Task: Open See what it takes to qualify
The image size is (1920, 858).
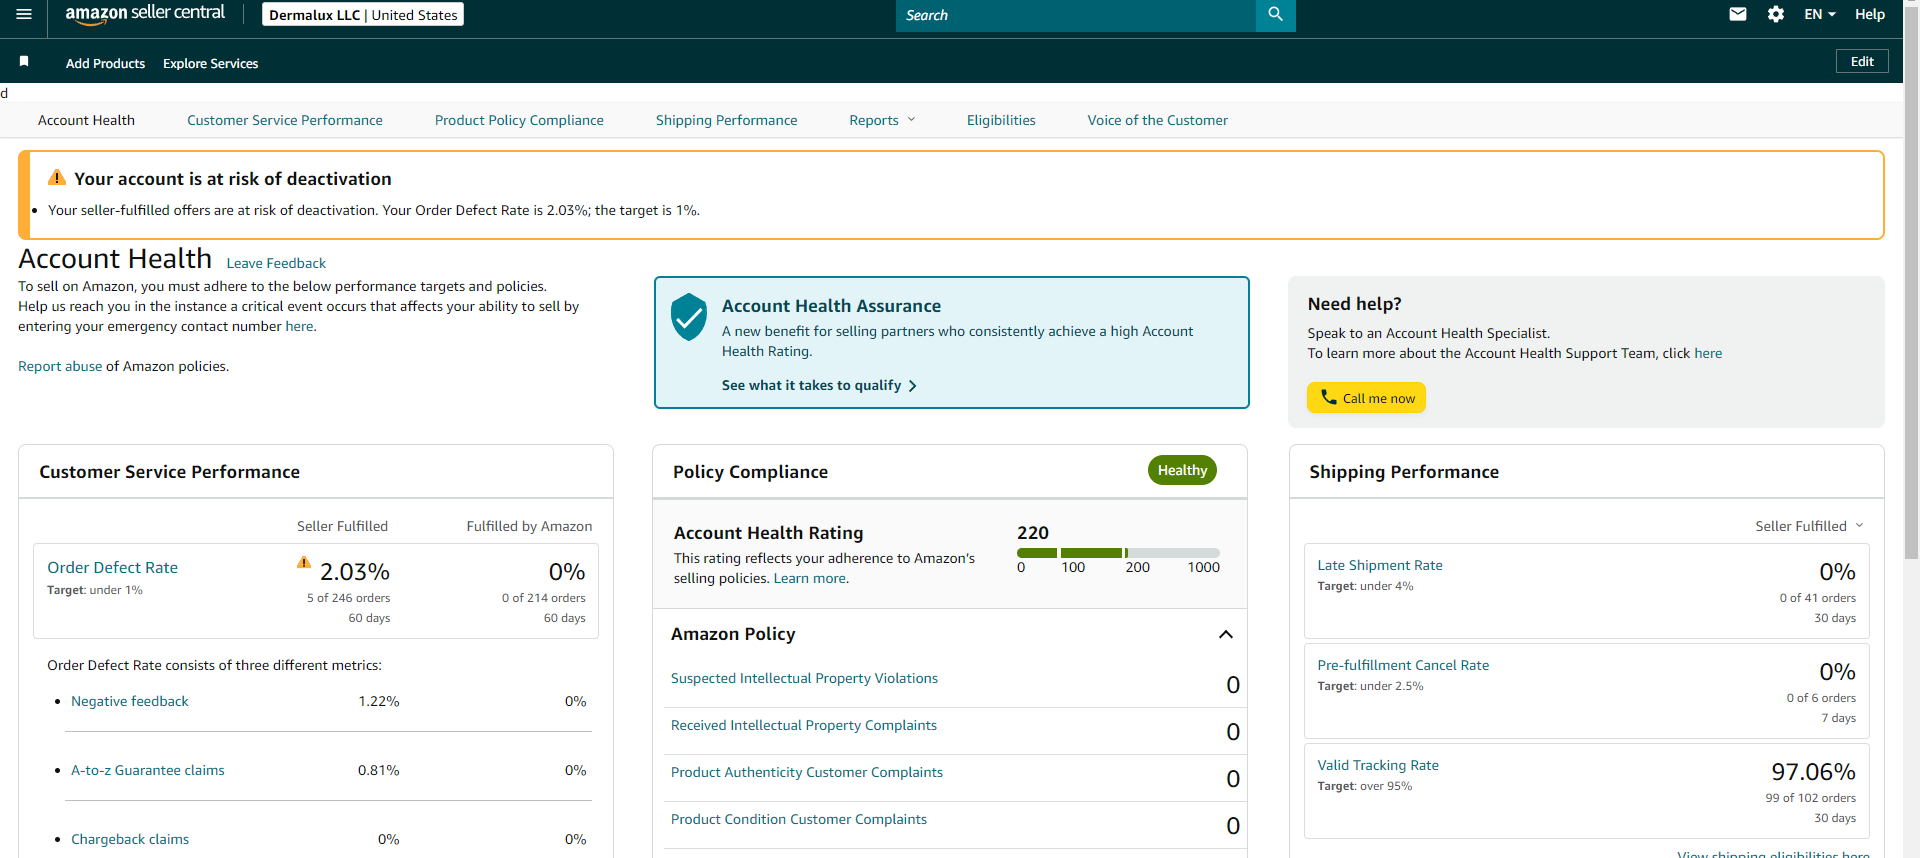Action: coord(819,385)
